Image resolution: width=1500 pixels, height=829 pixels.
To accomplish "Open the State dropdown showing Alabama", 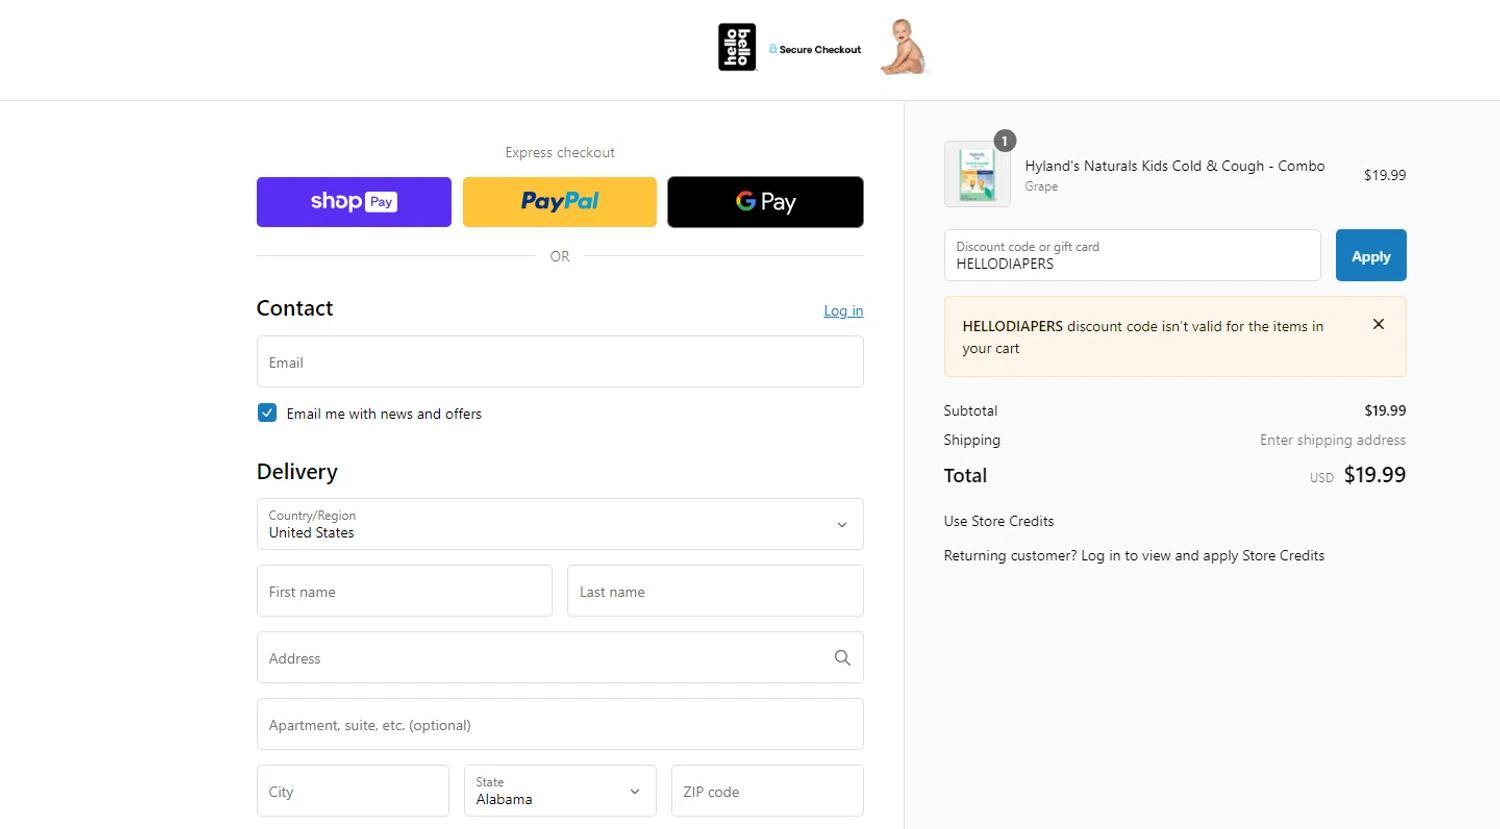I will 560,791.
